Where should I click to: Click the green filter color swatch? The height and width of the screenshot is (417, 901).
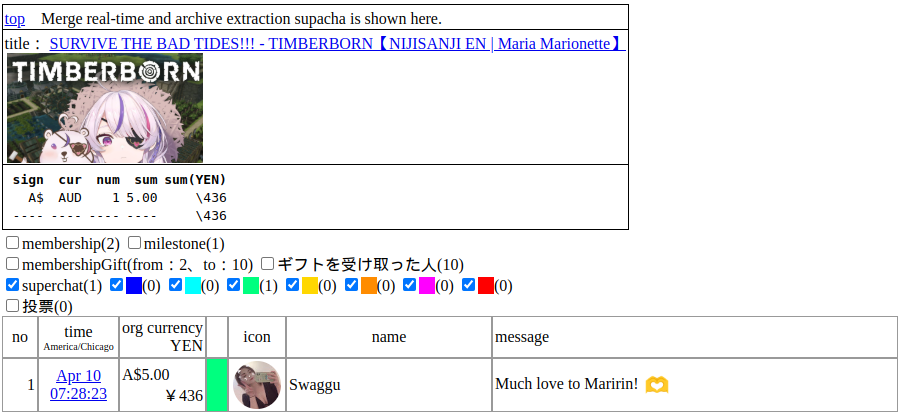(x=251, y=285)
